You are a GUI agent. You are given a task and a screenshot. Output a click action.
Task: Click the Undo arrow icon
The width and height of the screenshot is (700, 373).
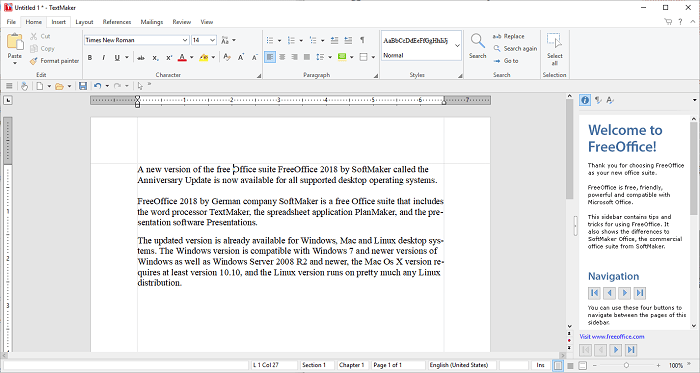point(97,86)
